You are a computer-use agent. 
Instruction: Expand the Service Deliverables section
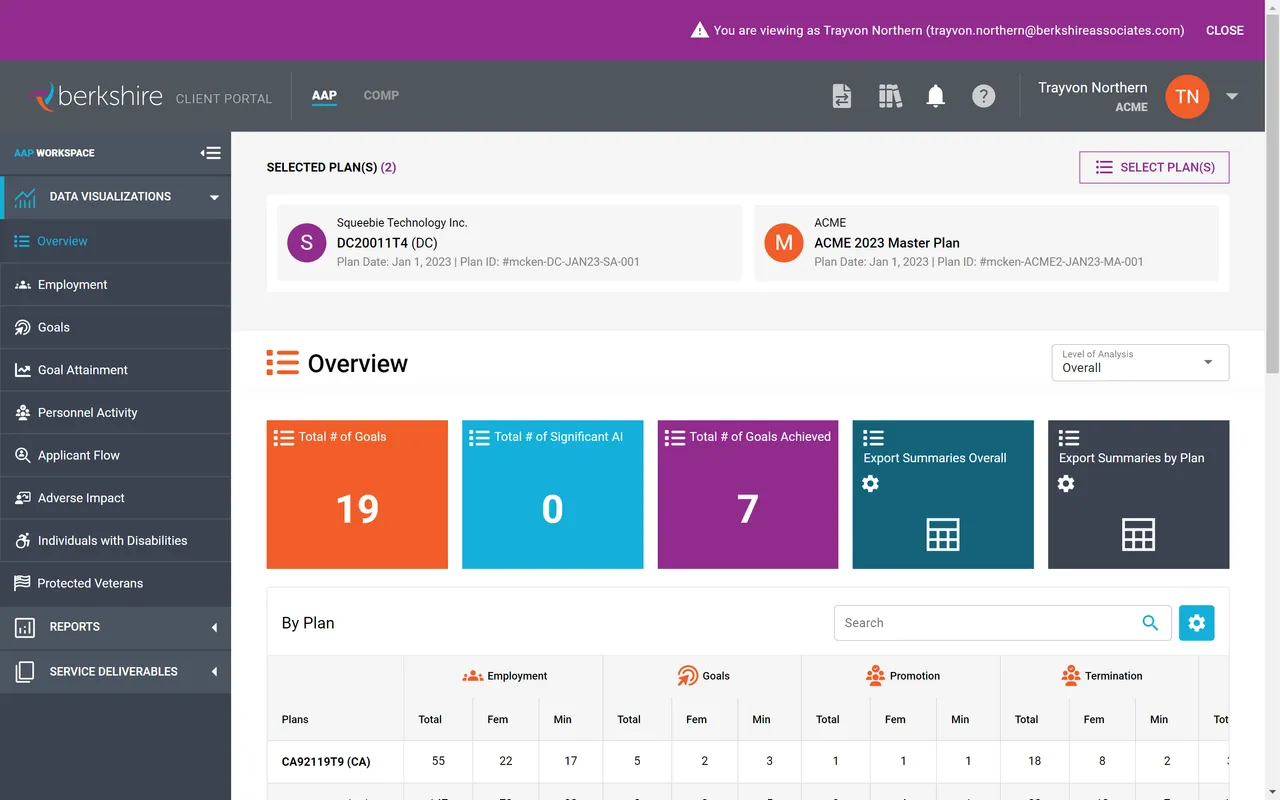click(x=116, y=671)
